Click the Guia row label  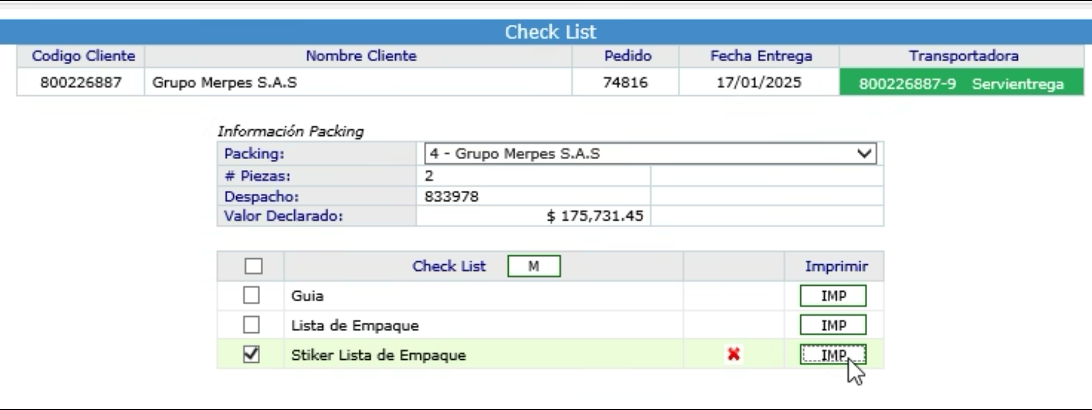click(307, 296)
